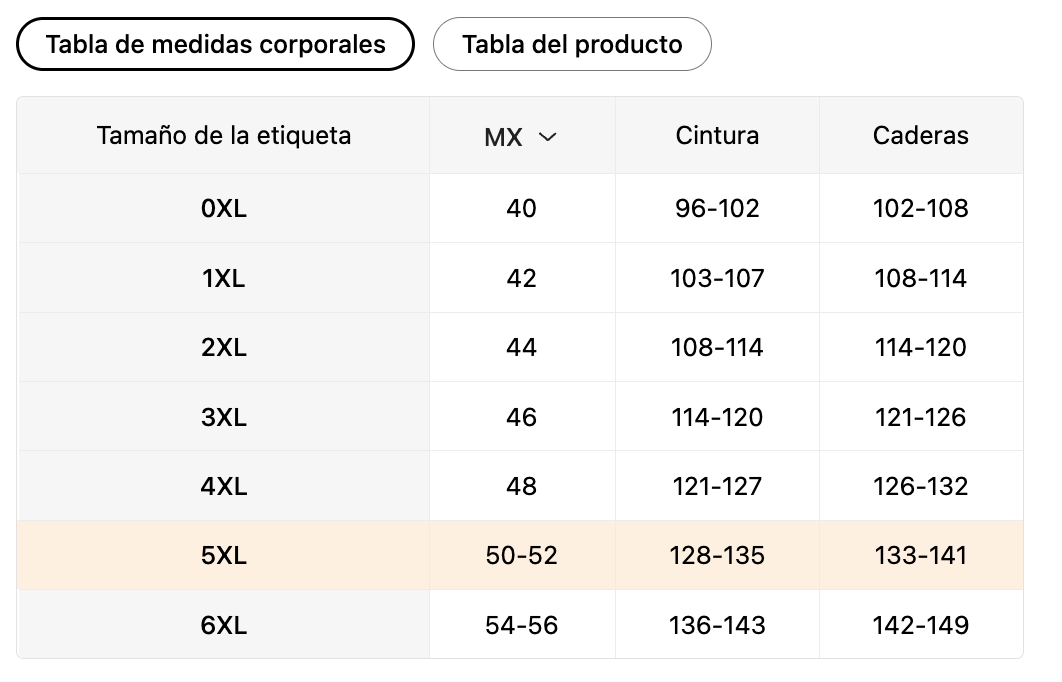Image resolution: width=1062 pixels, height=682 pixels.
Task: Select the 0XL size row label
Action: [x=224, y=208]
